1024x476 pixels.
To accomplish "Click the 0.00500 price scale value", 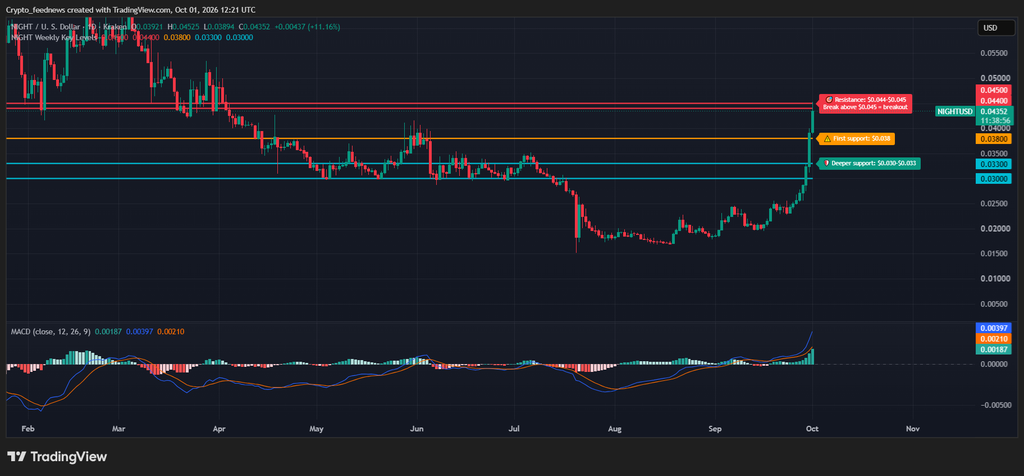I will click(994, 304).
